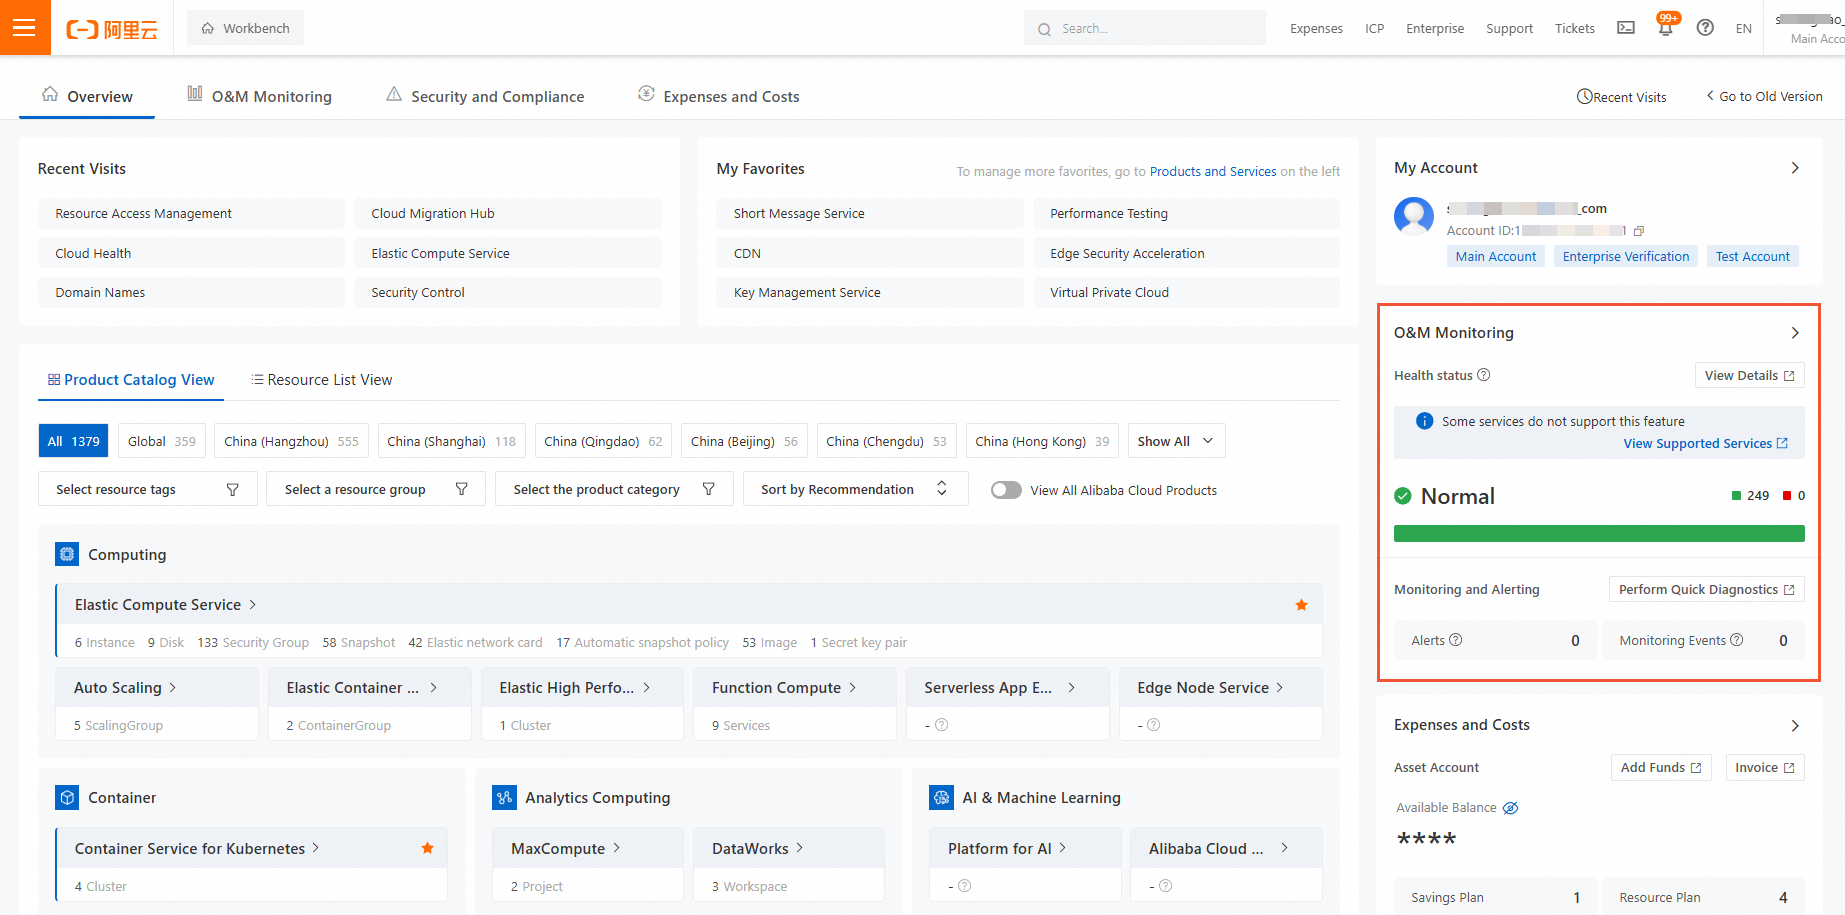Expand My Account panel arrow
This screenshot has width=1845, height=915.
1795,168
